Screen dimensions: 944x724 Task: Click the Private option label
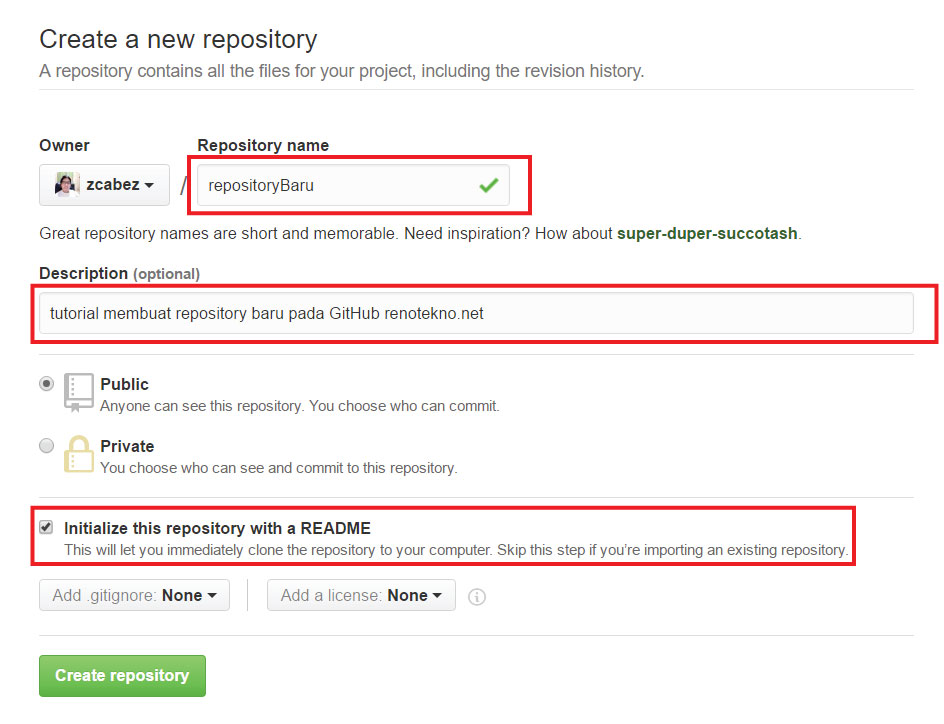tap(127, 446)
